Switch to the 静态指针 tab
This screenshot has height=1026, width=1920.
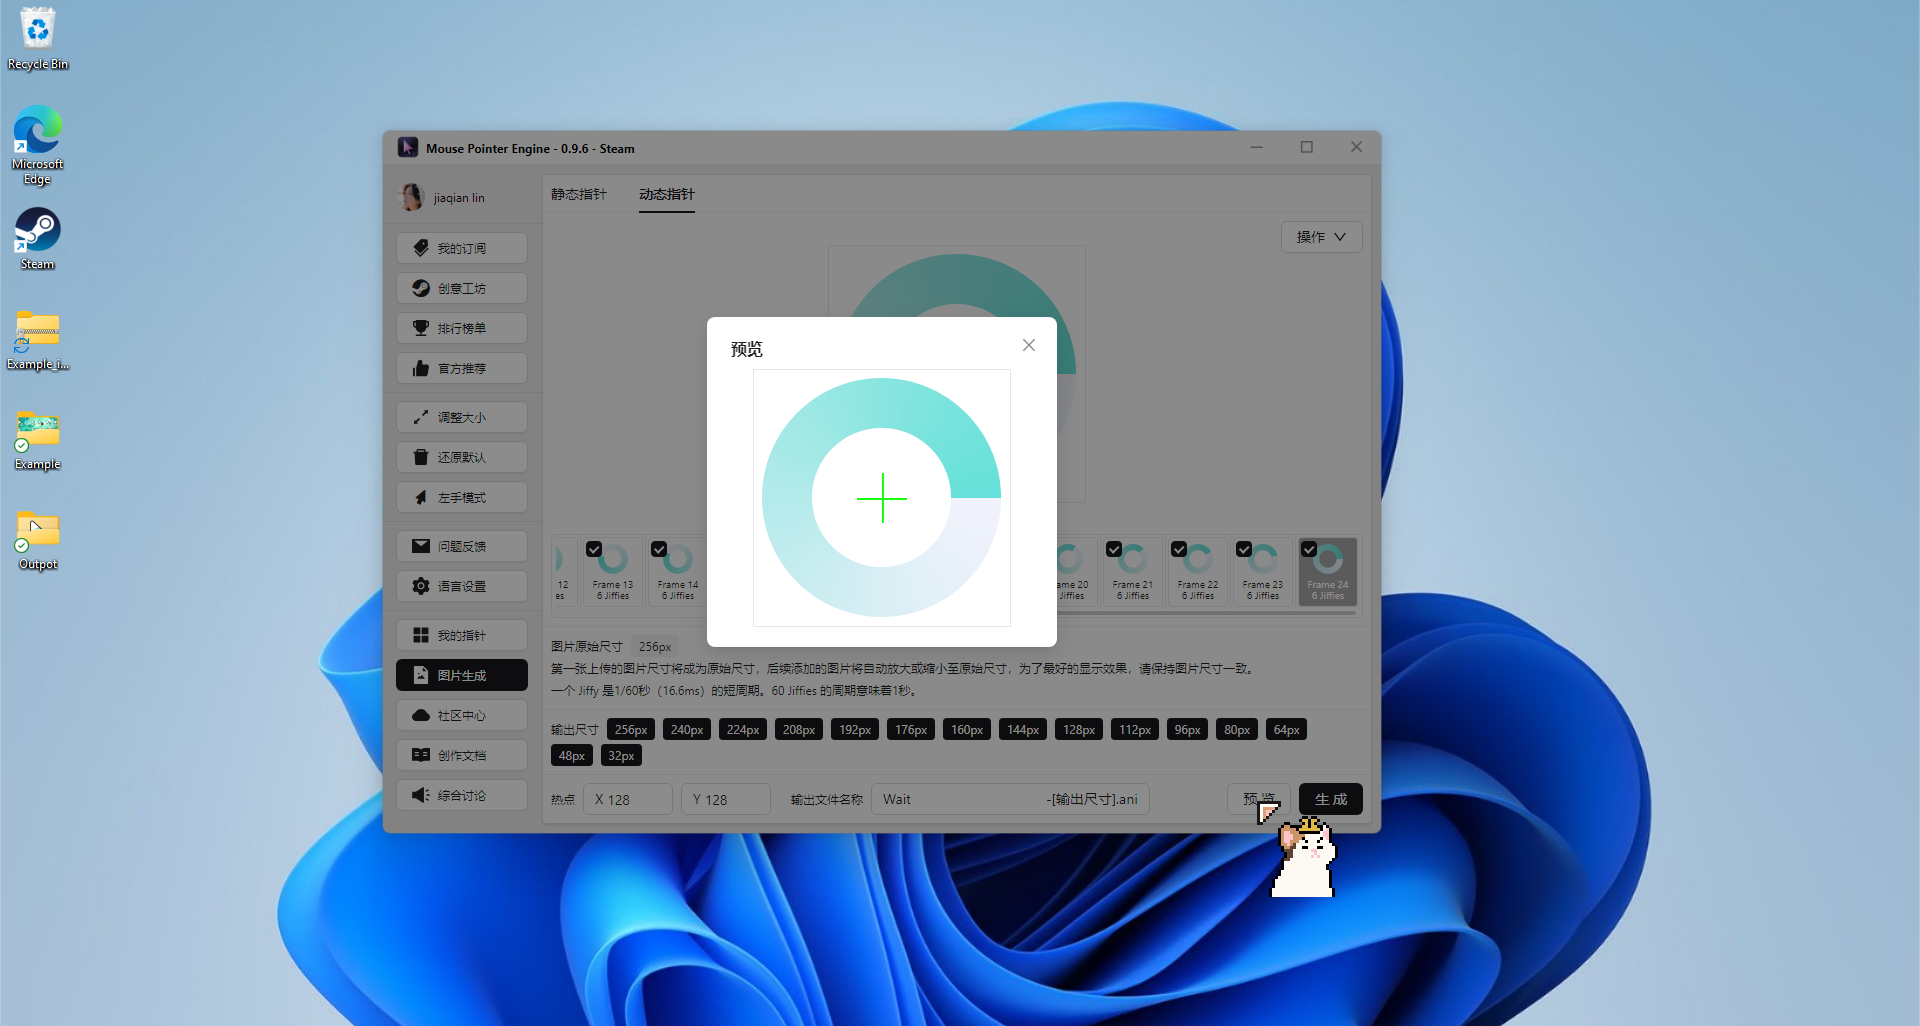coord(579,194)
